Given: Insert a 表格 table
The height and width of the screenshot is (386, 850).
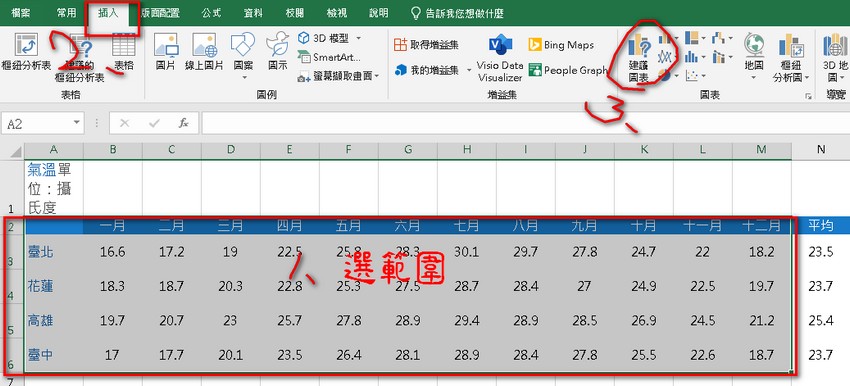Looking at the screenshot, I should point(124,53).
